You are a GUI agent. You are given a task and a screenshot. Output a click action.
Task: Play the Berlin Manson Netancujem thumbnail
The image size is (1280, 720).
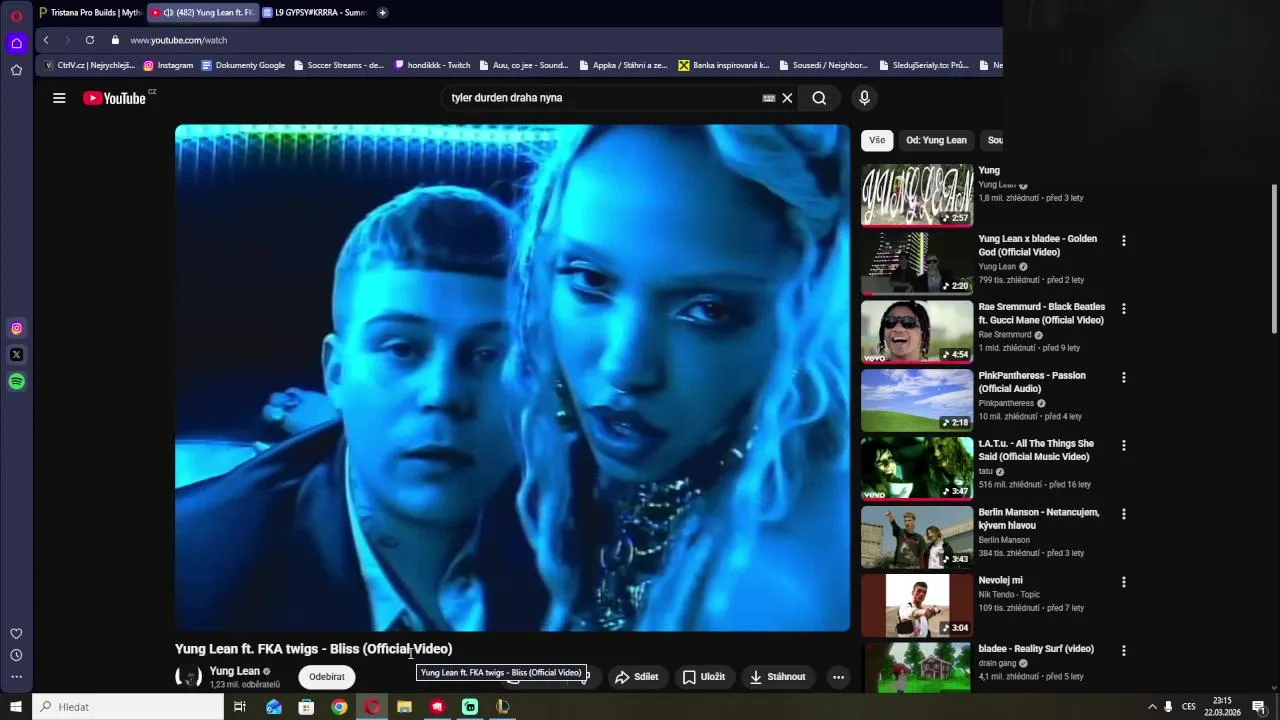point(917,536)
